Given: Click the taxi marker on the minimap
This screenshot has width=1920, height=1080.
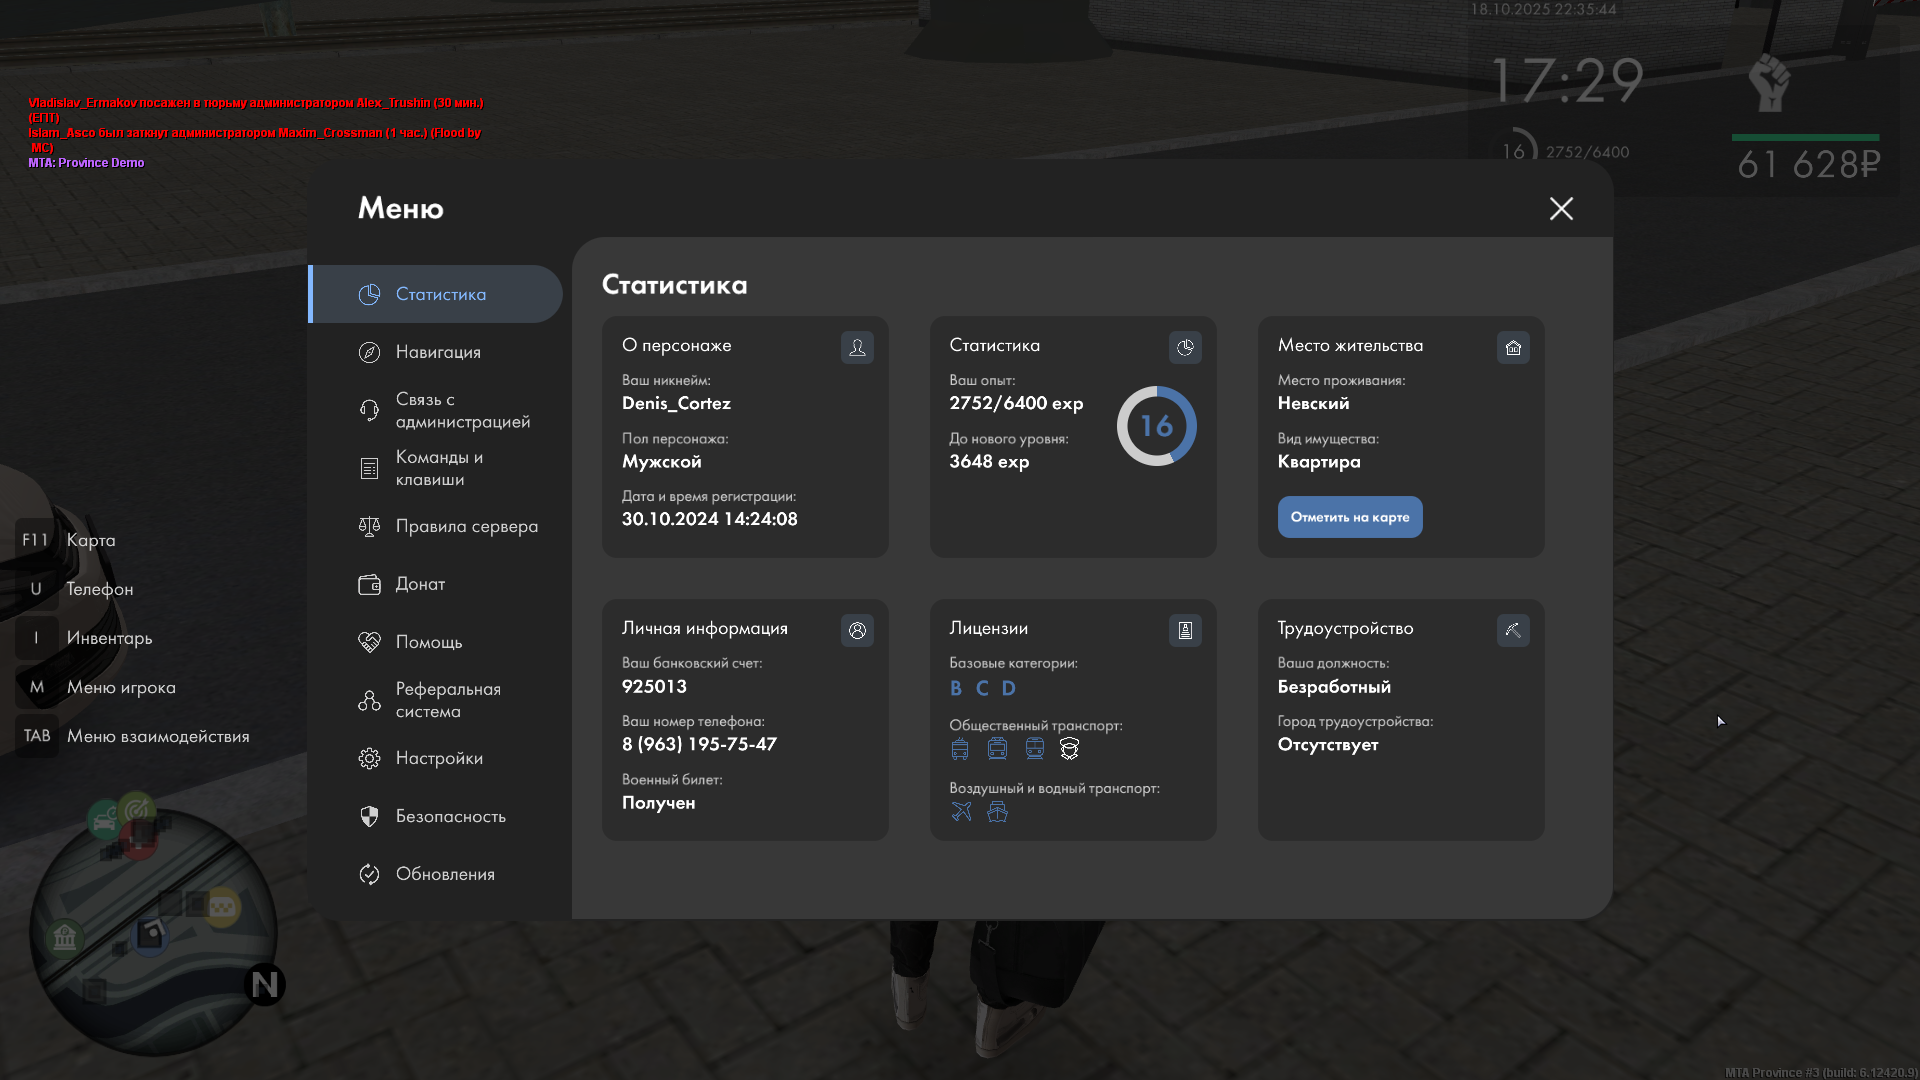Looking at the screenshot, I should [222, 906].
